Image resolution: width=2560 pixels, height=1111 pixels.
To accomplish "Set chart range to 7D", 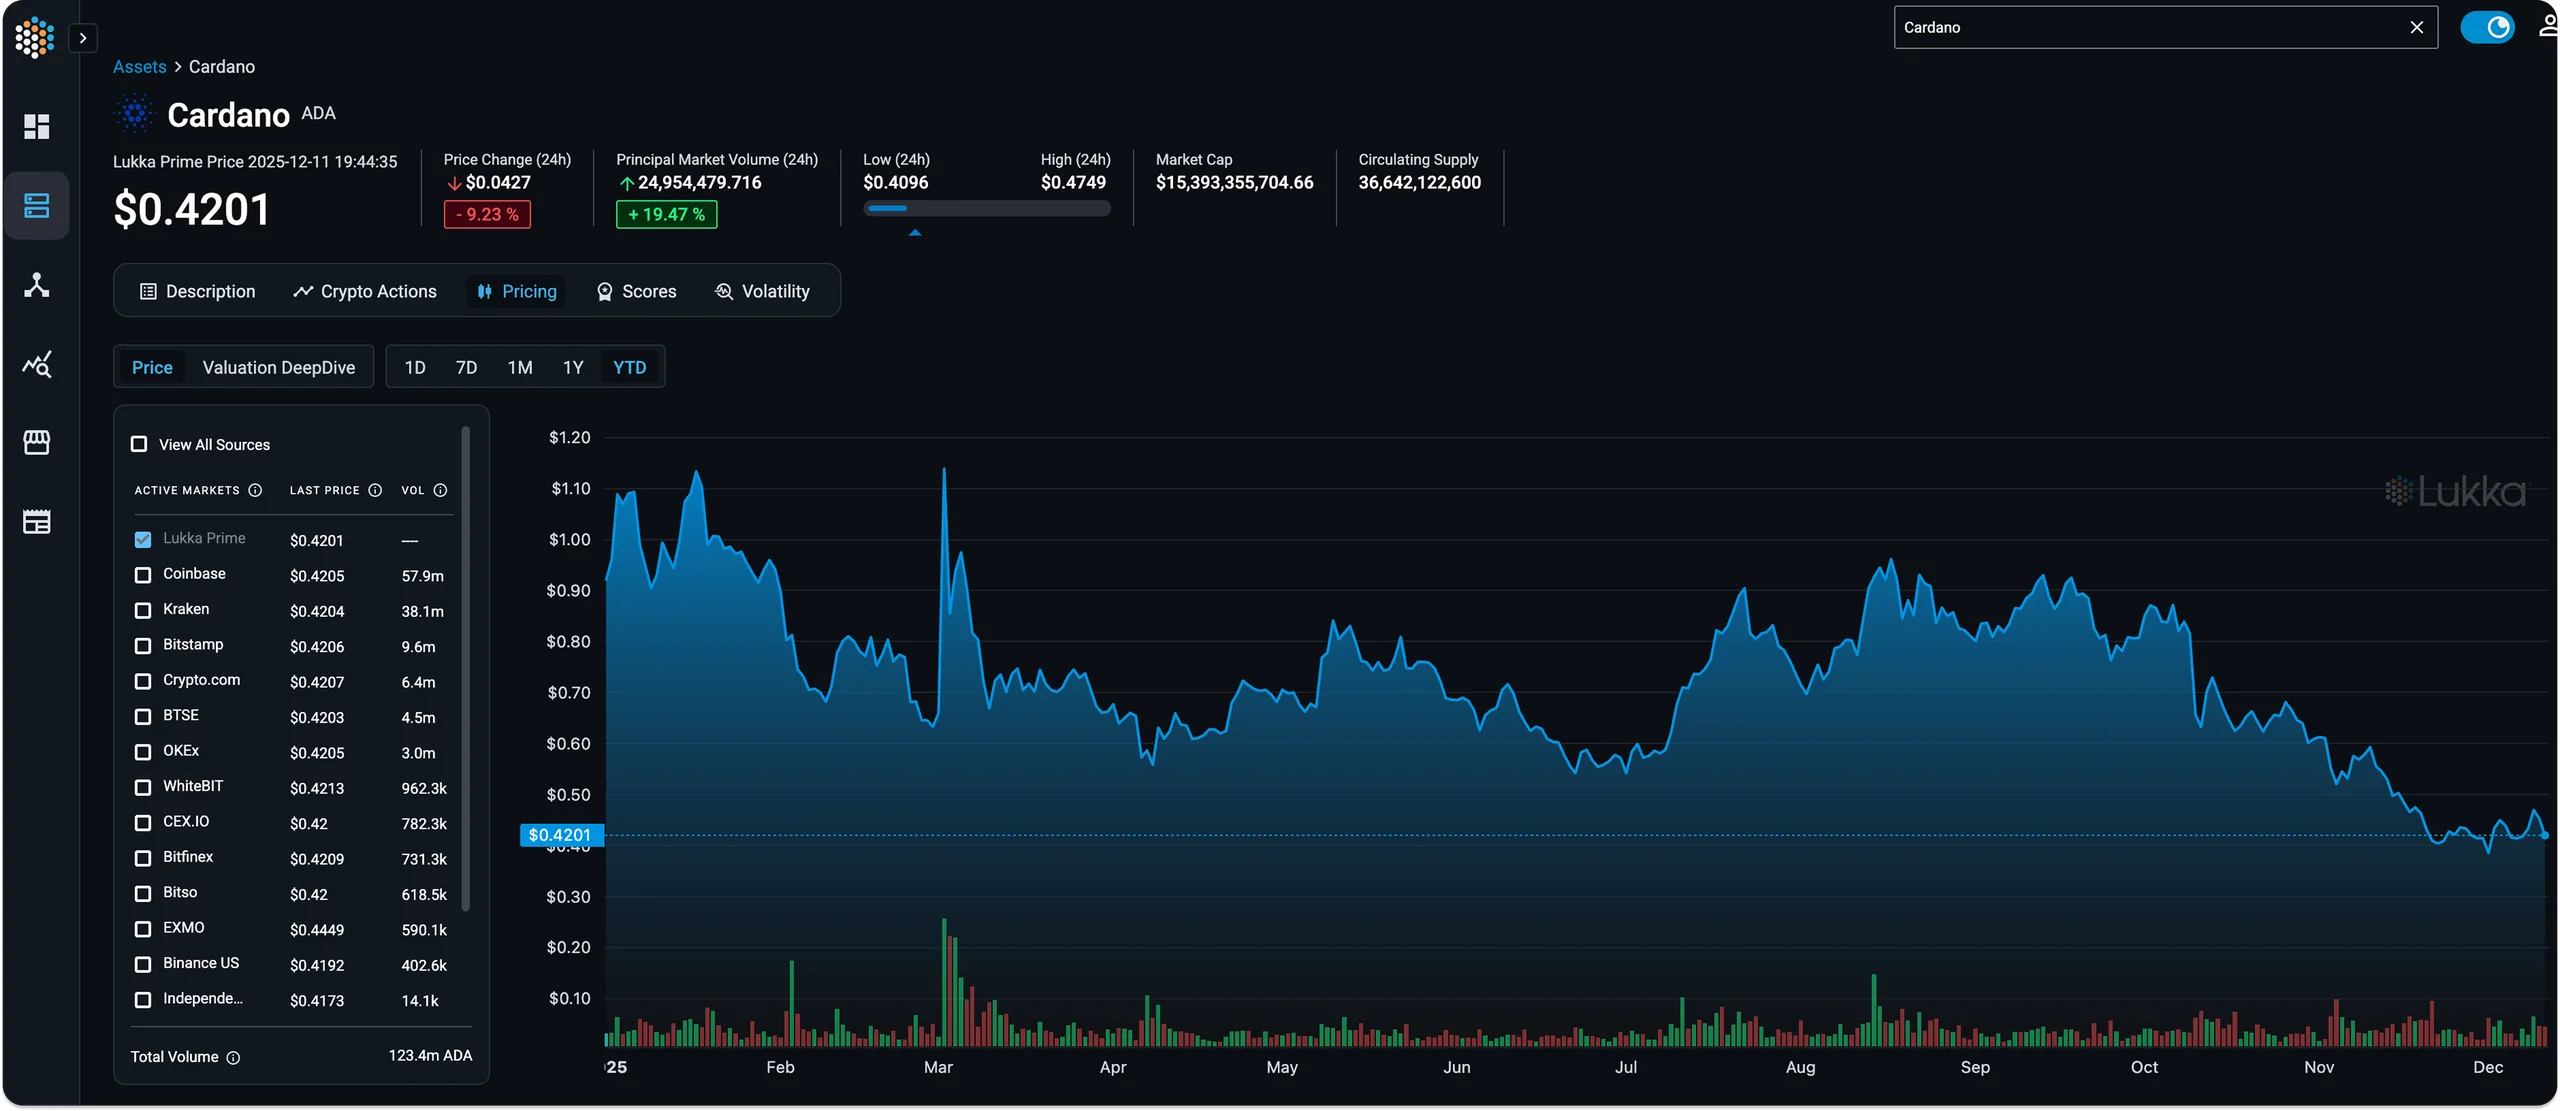I will point(466,367).
